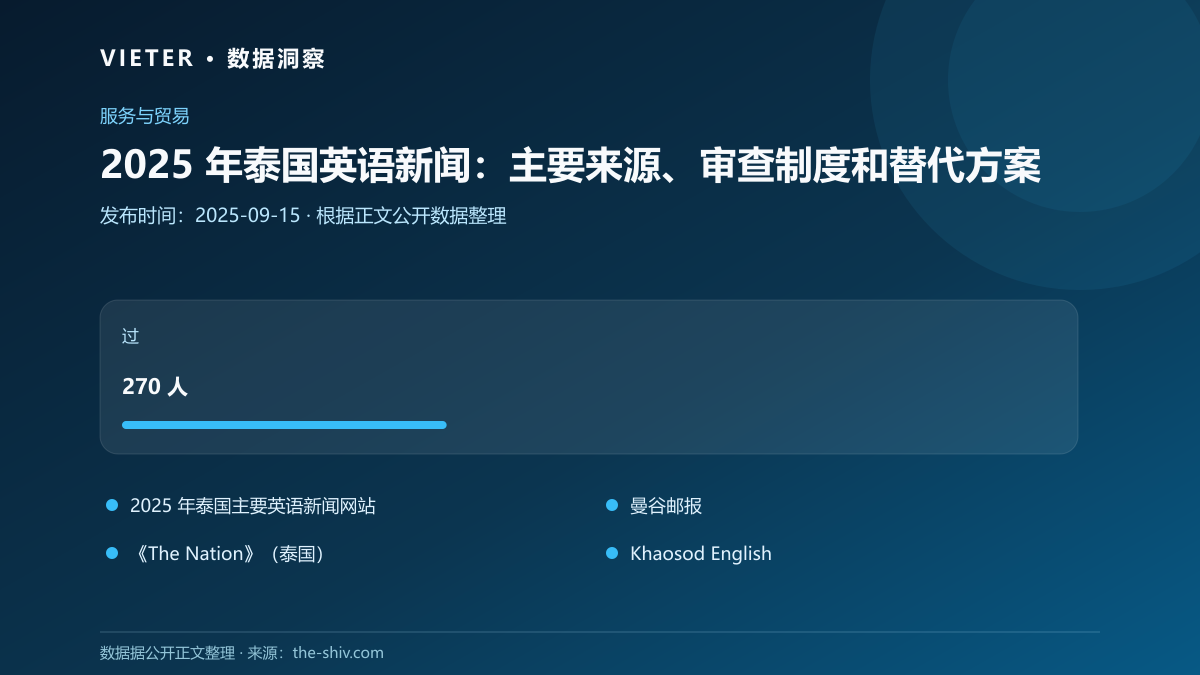This screenshot has height=675, width=1200.
Task: Click the VIETER · 数据洞察 brand title
Action: (x=212, y=58)
